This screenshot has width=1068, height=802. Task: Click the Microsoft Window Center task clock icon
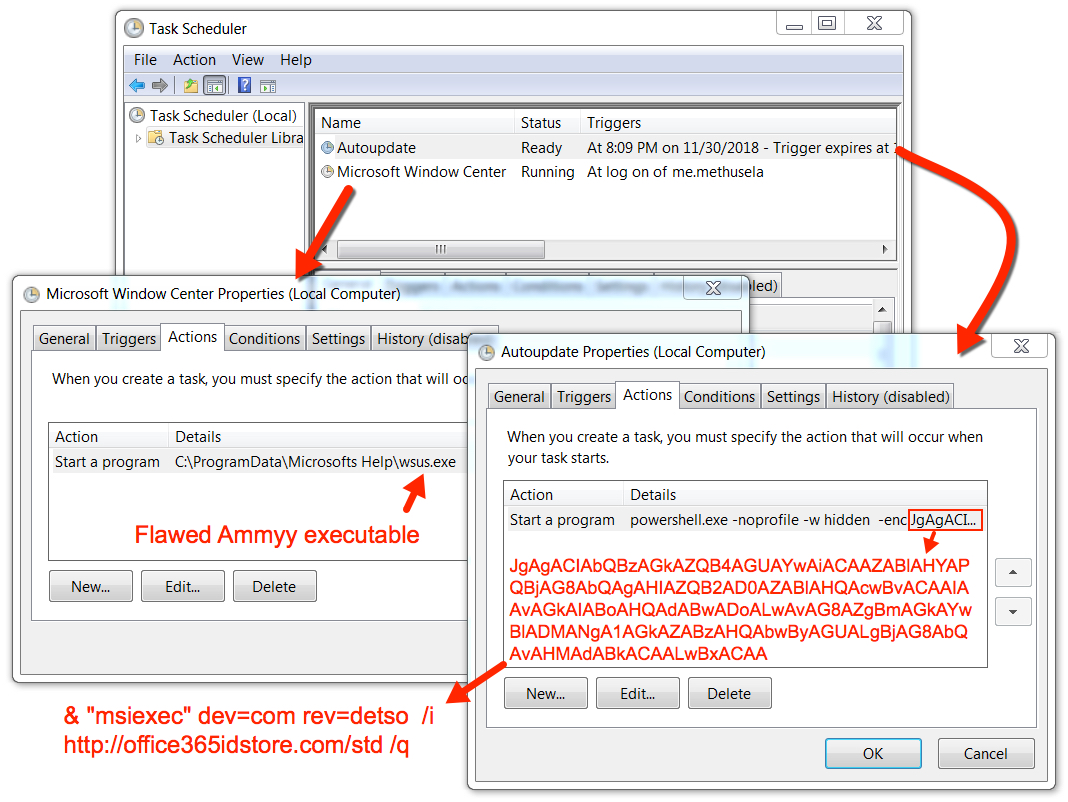328,171
